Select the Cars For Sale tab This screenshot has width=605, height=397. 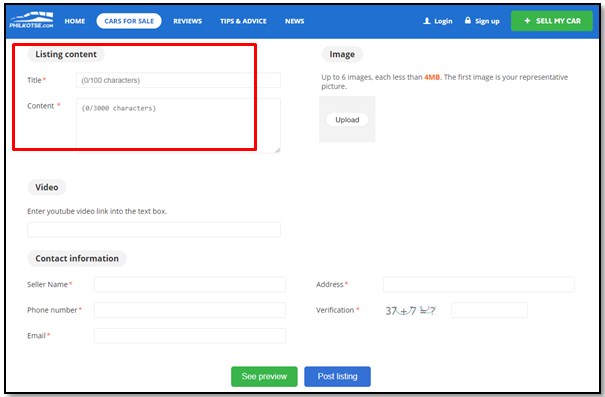tap(129, 21)
